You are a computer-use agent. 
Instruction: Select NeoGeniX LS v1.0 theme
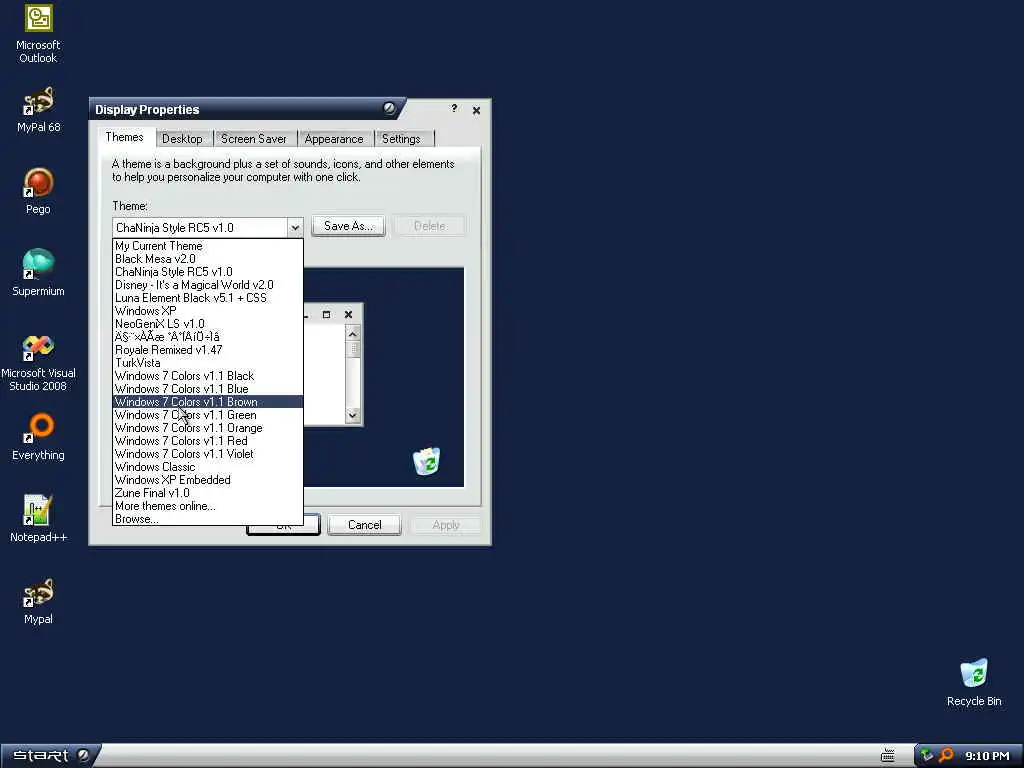coord(208,324)
